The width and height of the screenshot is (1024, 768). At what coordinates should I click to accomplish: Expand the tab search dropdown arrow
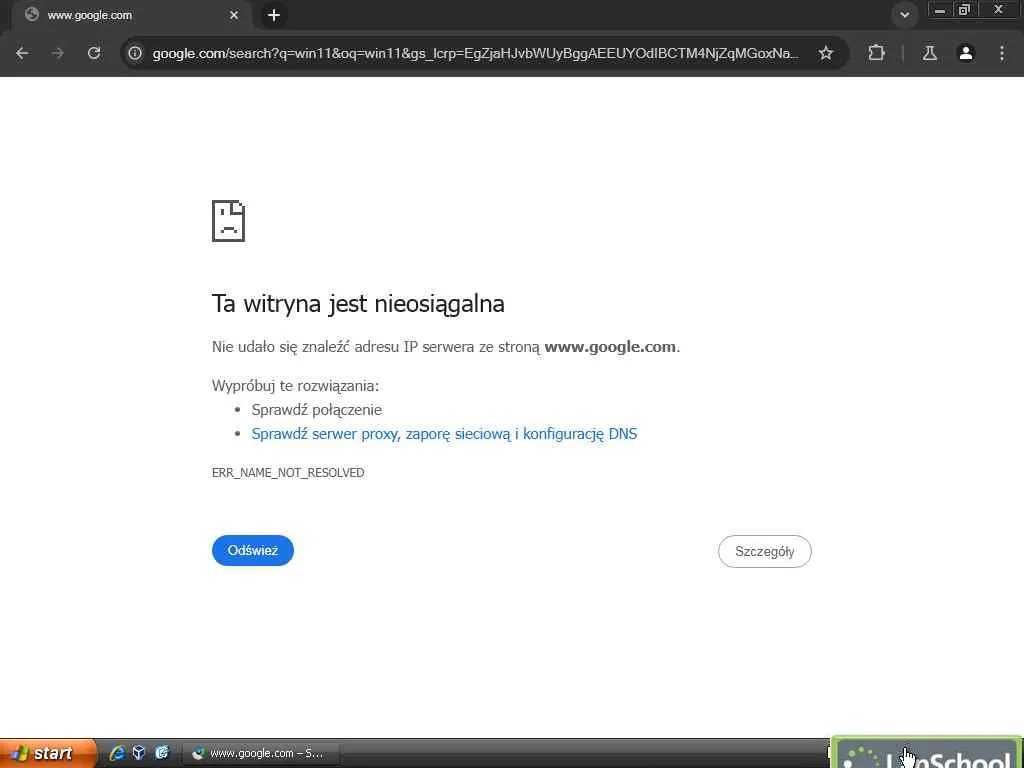pos(904,15)
